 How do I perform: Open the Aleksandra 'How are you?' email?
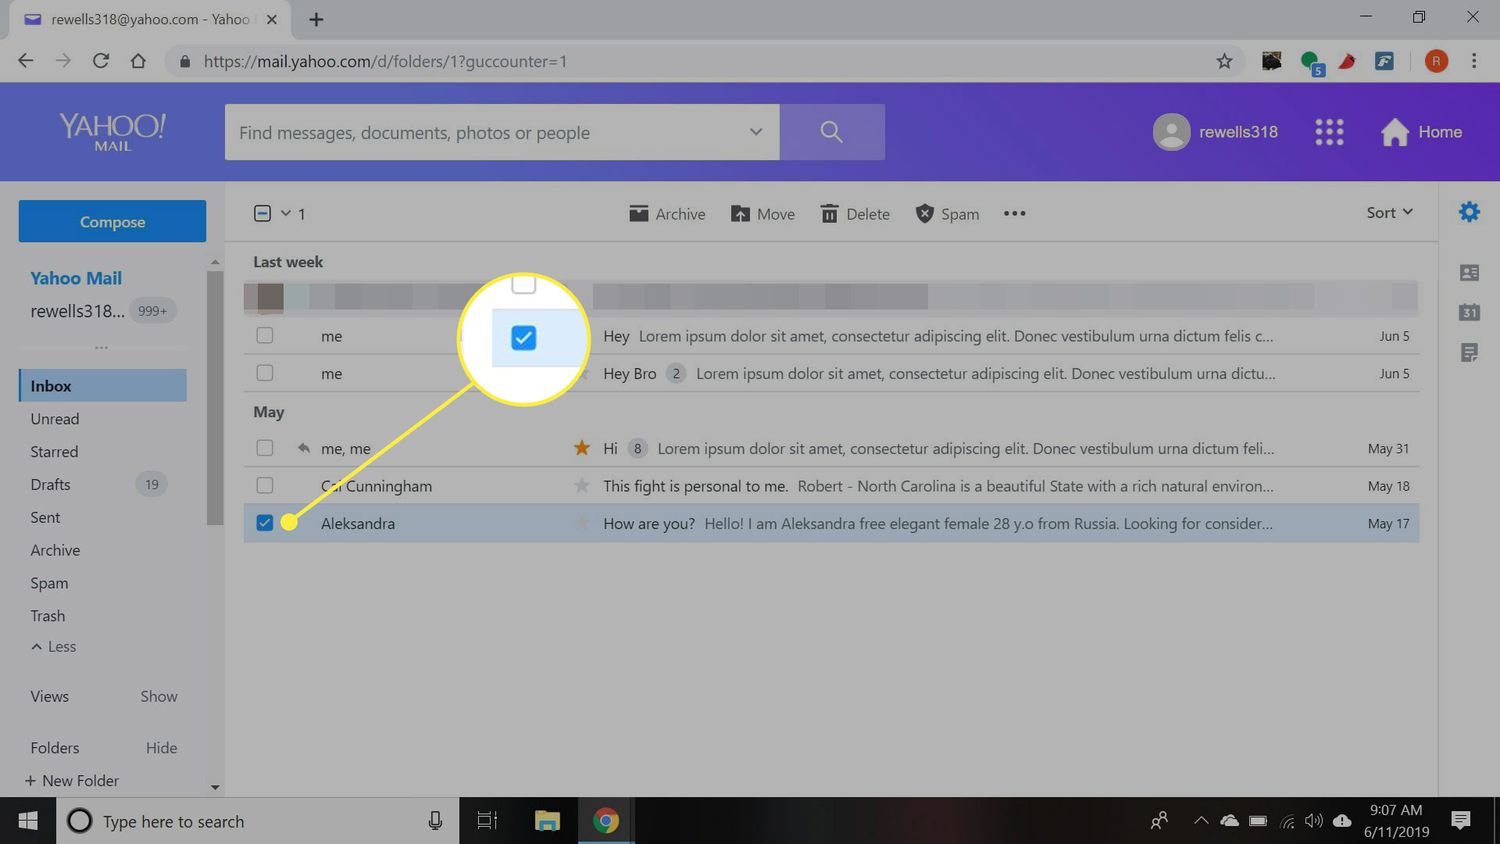831,523
